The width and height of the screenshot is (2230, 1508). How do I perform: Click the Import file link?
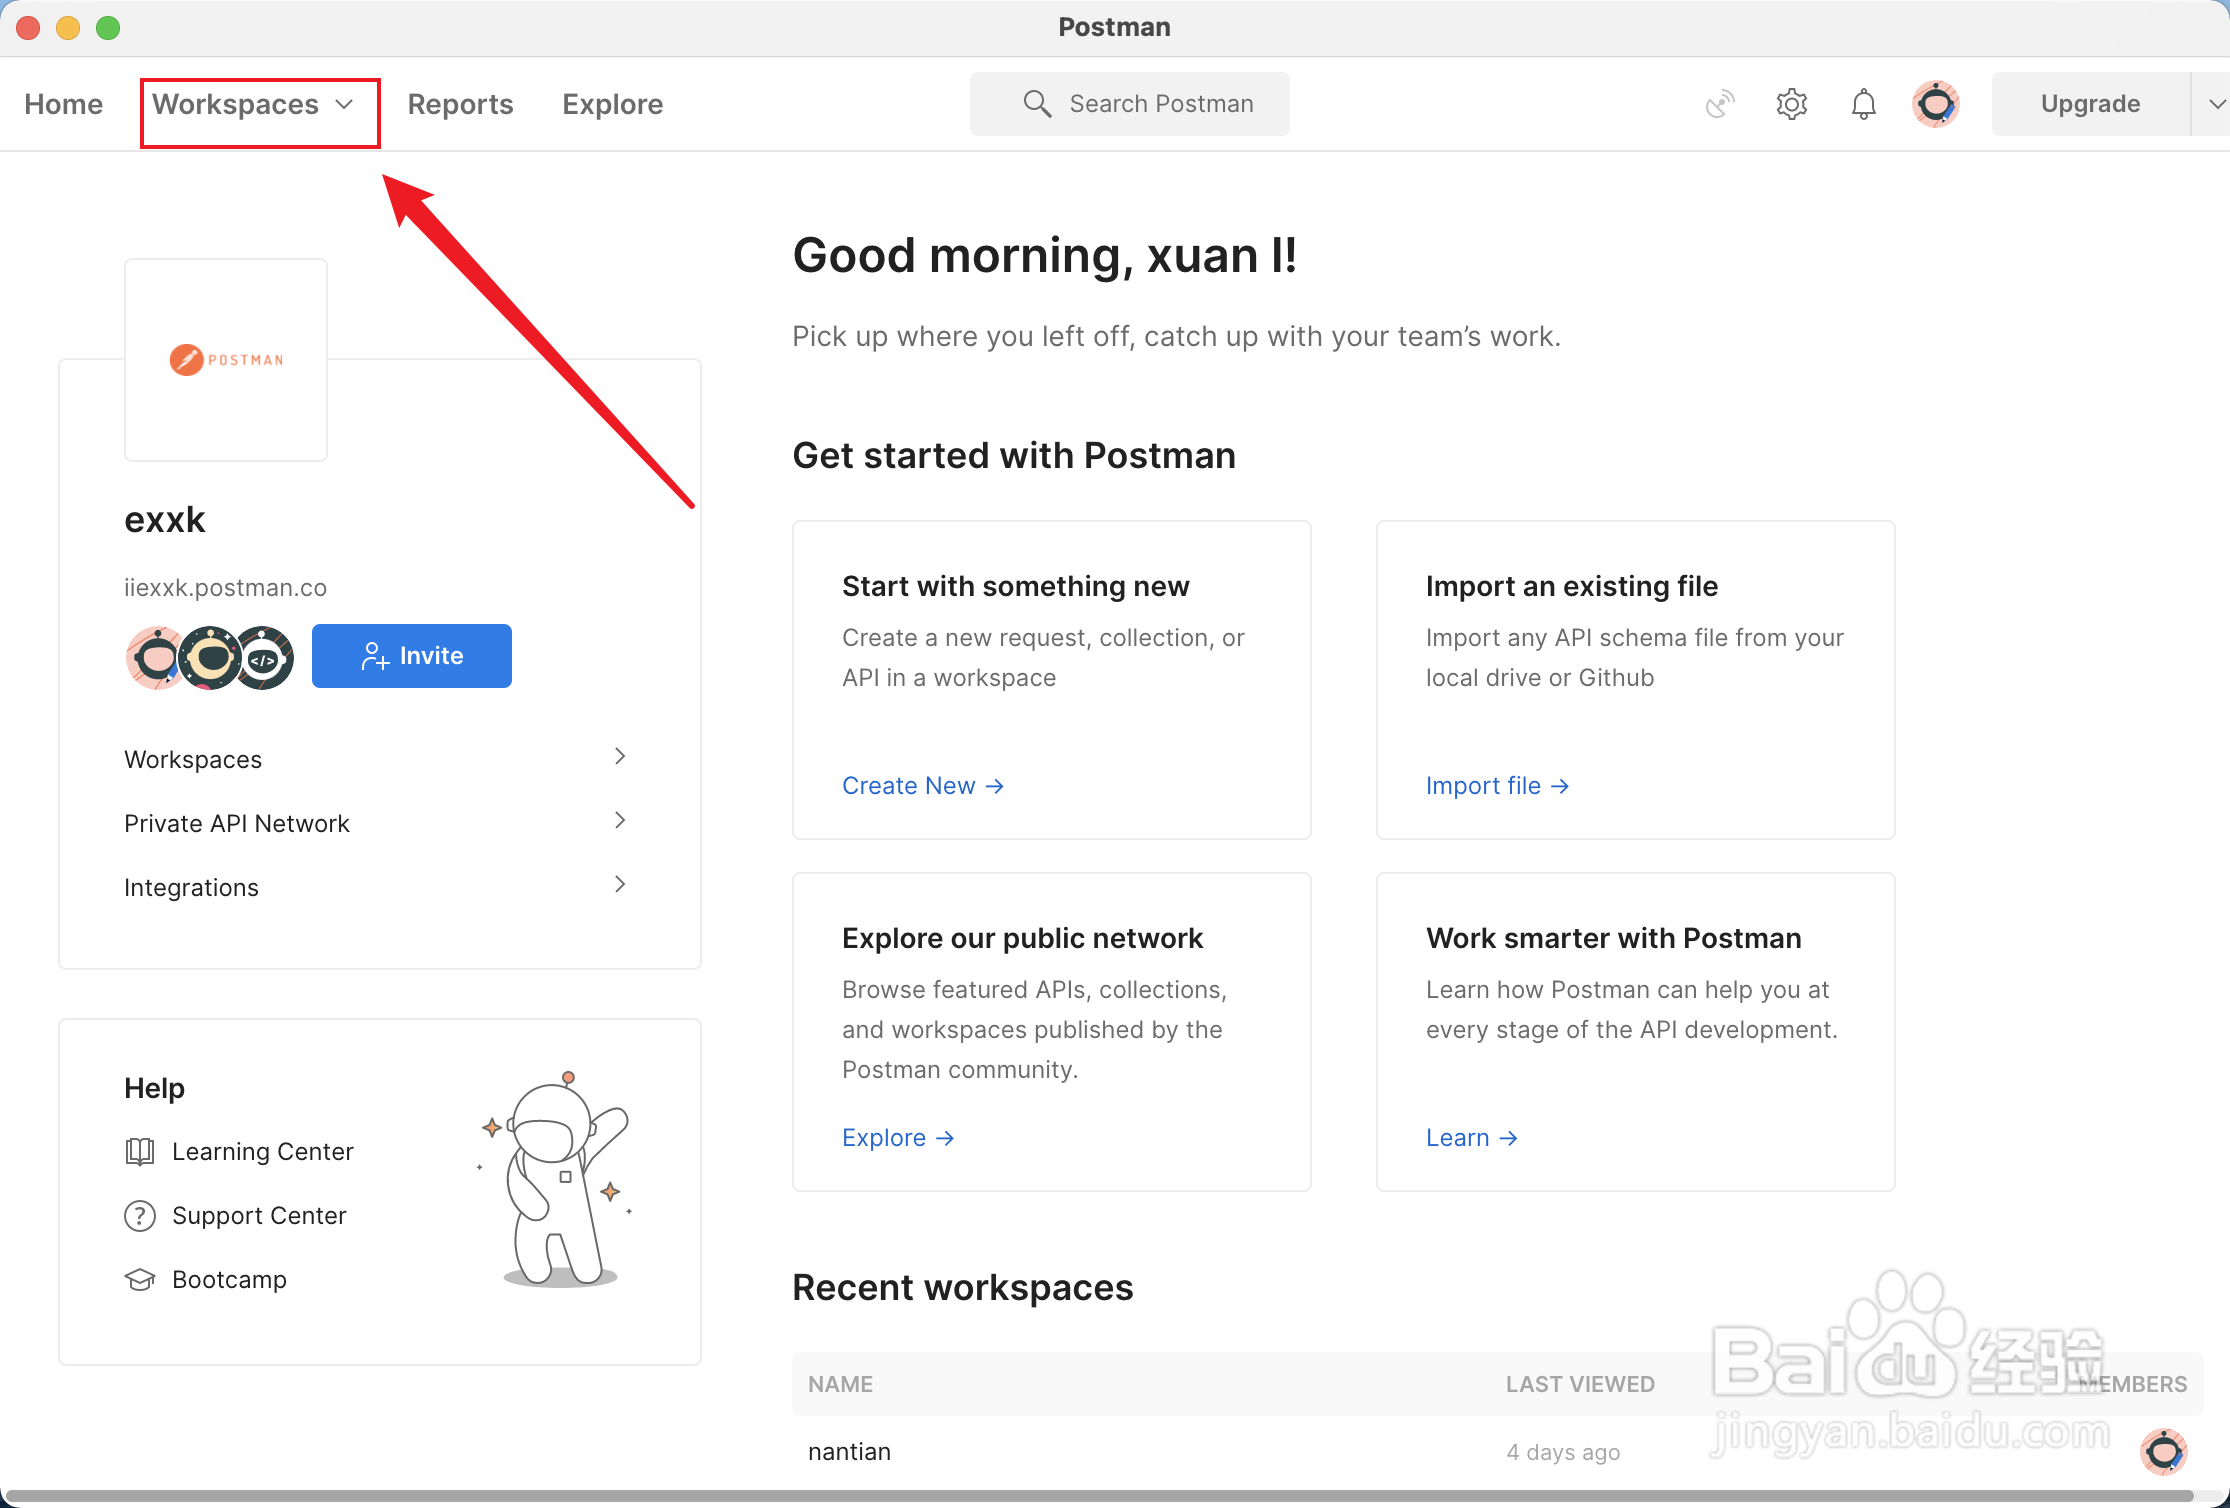pyautogui.click(x=1496, y=786)
